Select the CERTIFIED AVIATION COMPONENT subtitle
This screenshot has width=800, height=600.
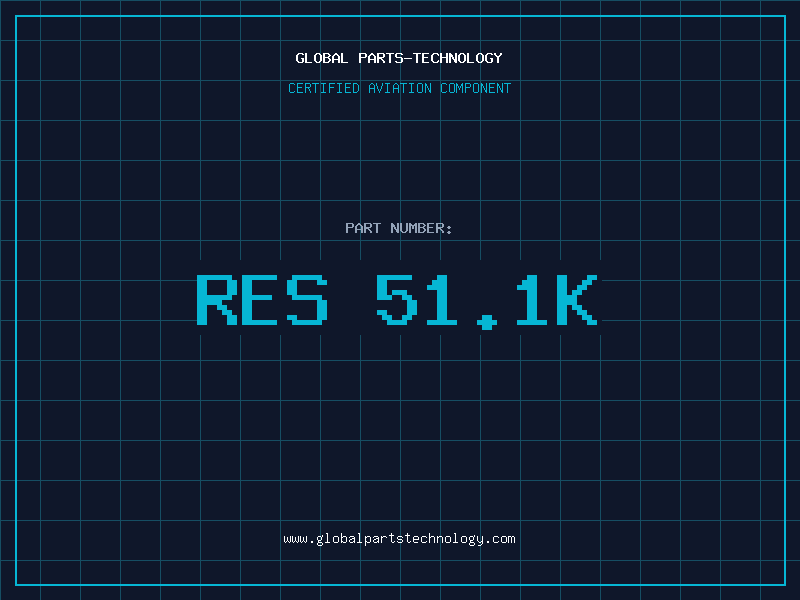point(399,88)
